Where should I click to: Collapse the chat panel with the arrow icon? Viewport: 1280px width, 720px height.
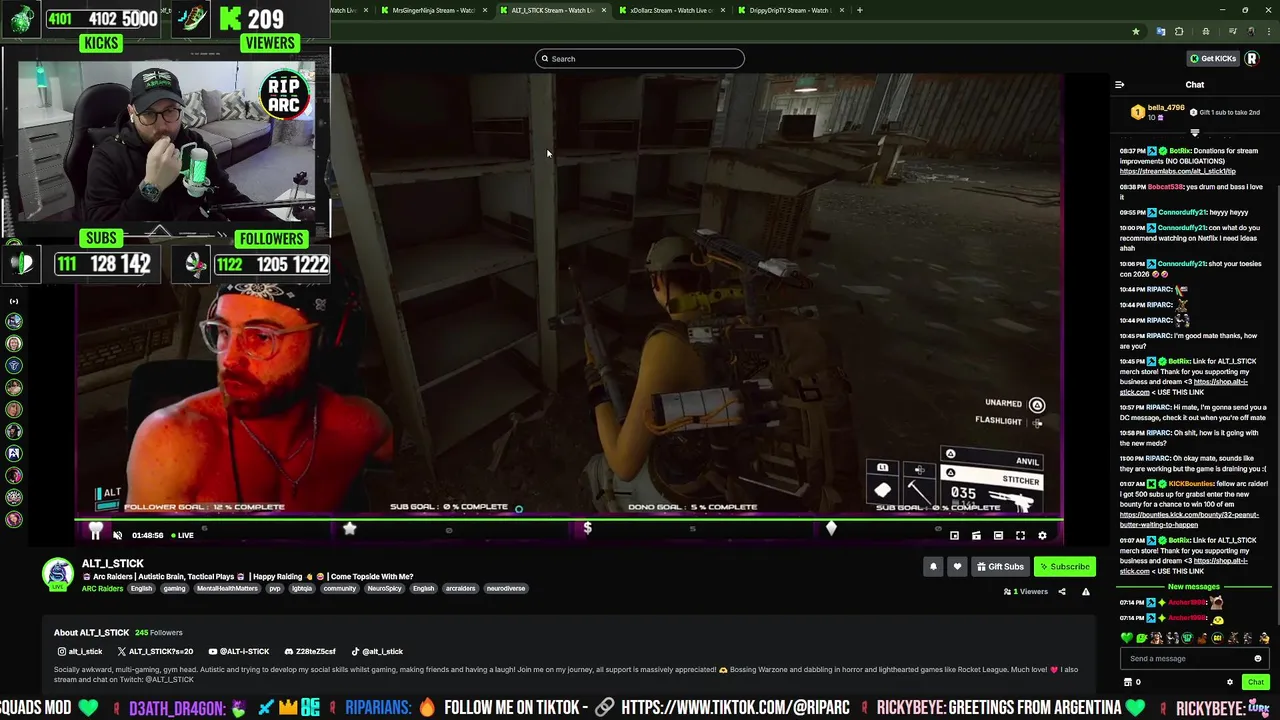1119,85
